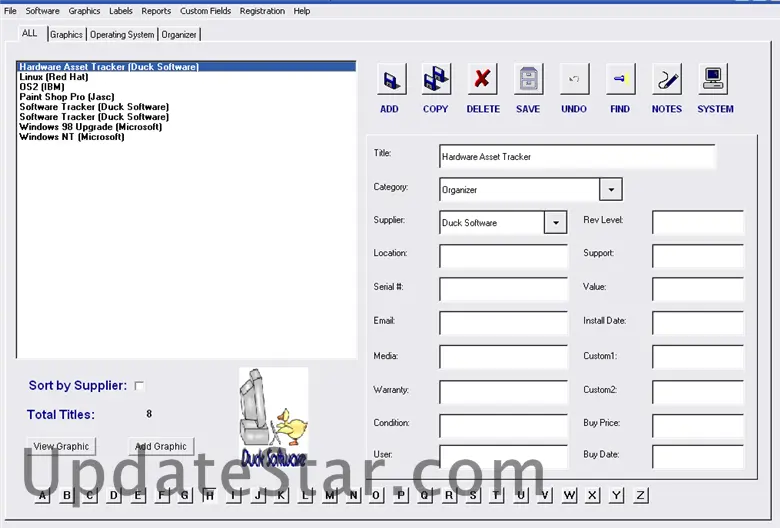Screen dimensions: 780x528
Task: Click the red X DELETE icon
Action: [x=483, y=79]
